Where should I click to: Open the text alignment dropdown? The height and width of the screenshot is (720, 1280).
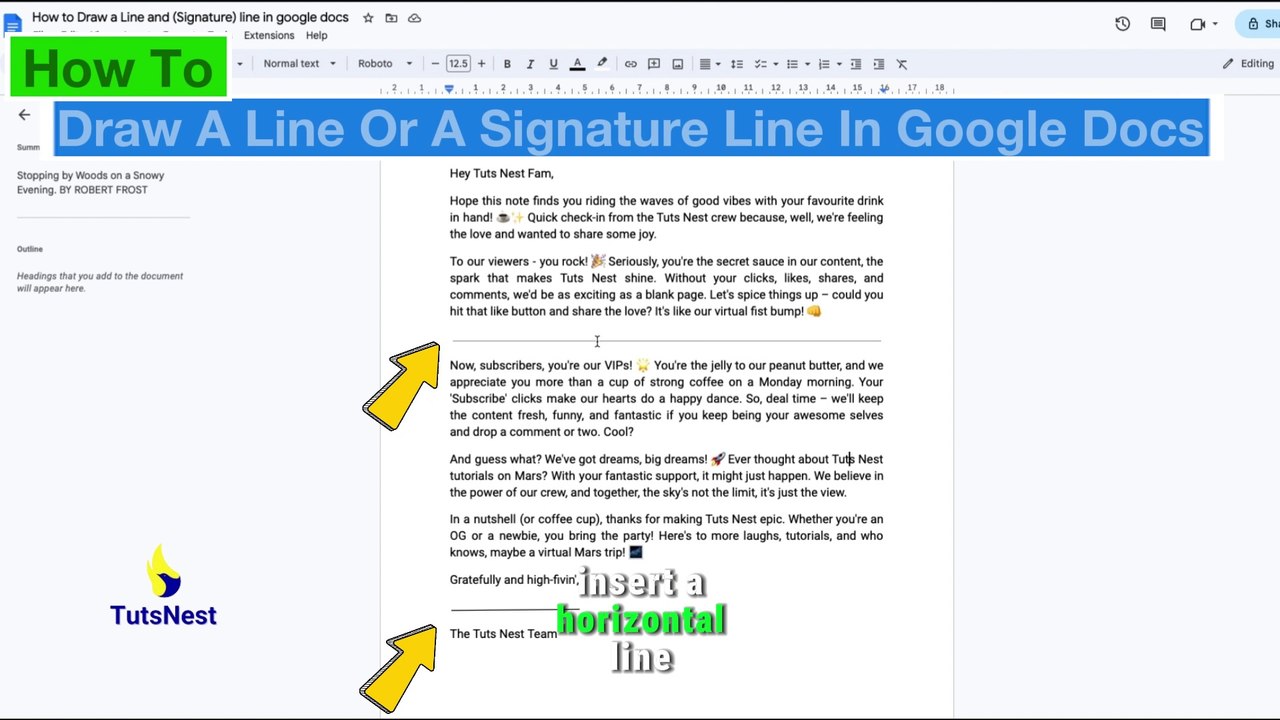coord(709,64)
